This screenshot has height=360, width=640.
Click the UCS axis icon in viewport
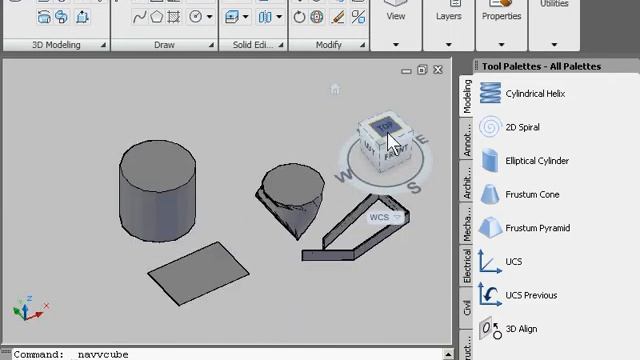30,308
